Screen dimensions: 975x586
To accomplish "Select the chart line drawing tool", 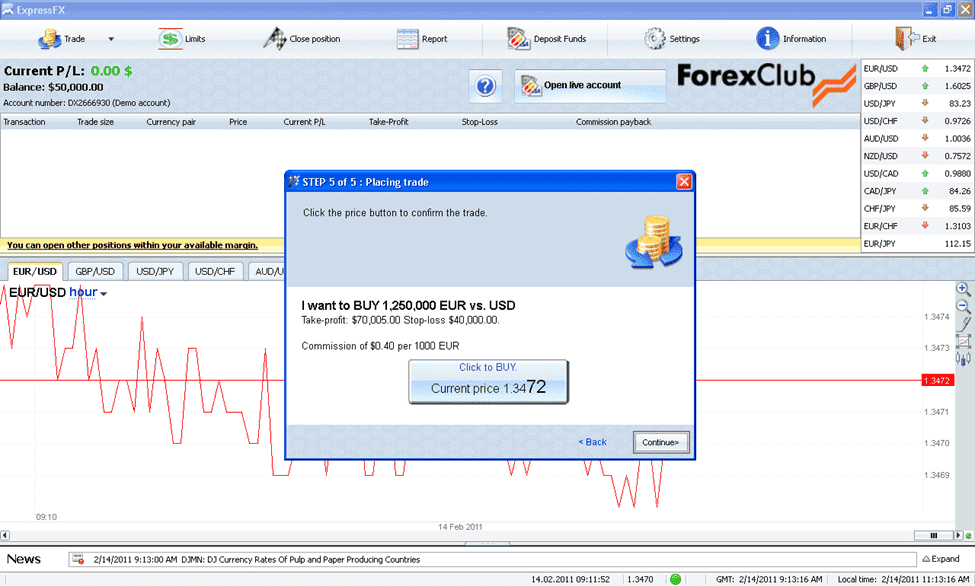I will [x=964, y=323].
